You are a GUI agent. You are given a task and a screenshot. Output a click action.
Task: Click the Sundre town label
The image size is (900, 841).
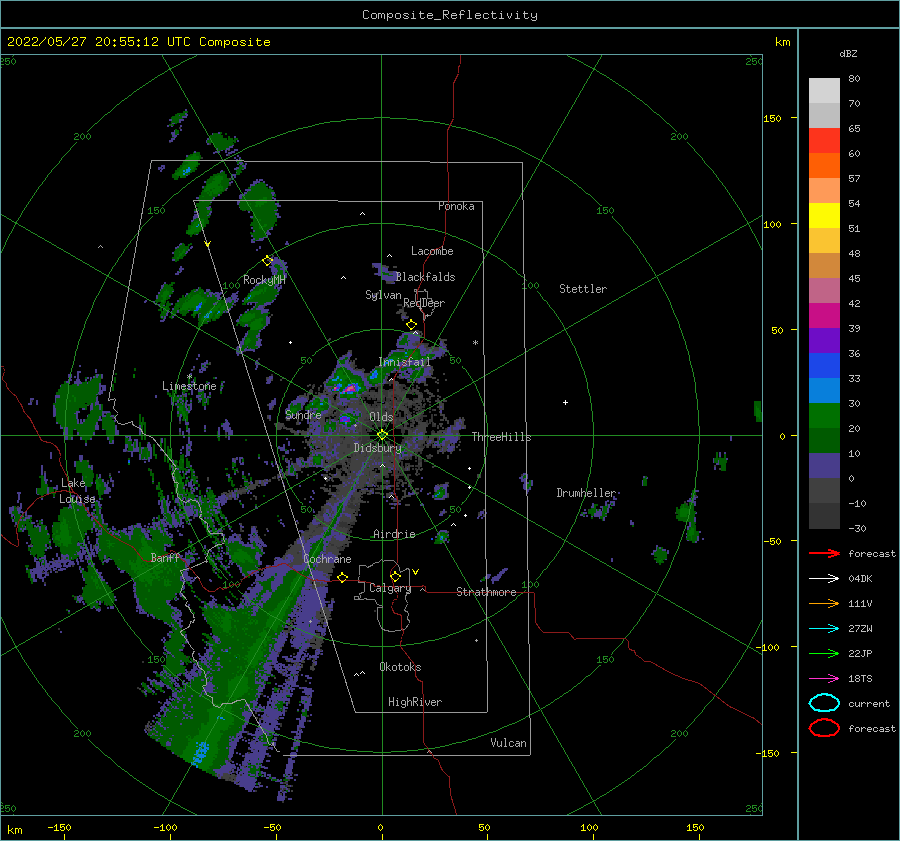[303, 414]
